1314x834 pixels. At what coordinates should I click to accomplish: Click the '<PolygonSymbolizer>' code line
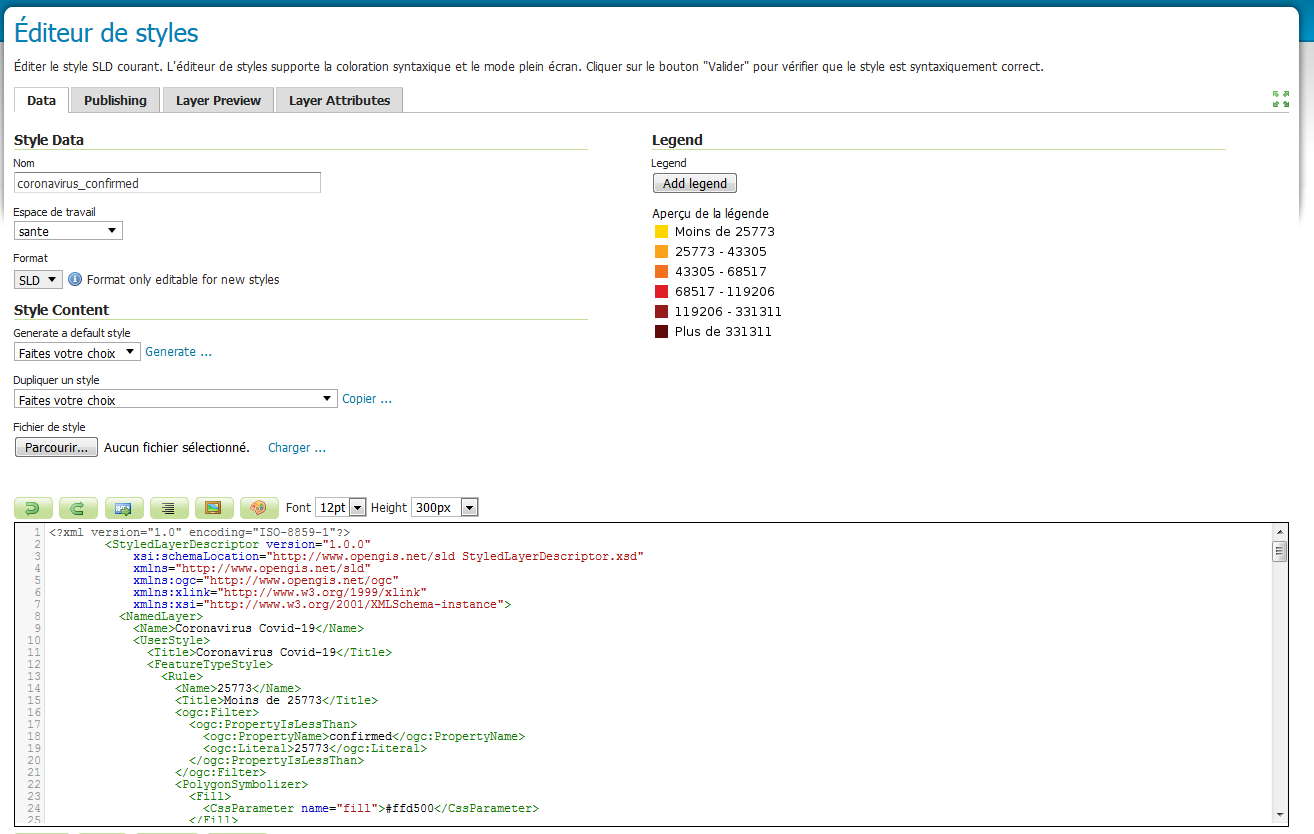tap(241, 784)
